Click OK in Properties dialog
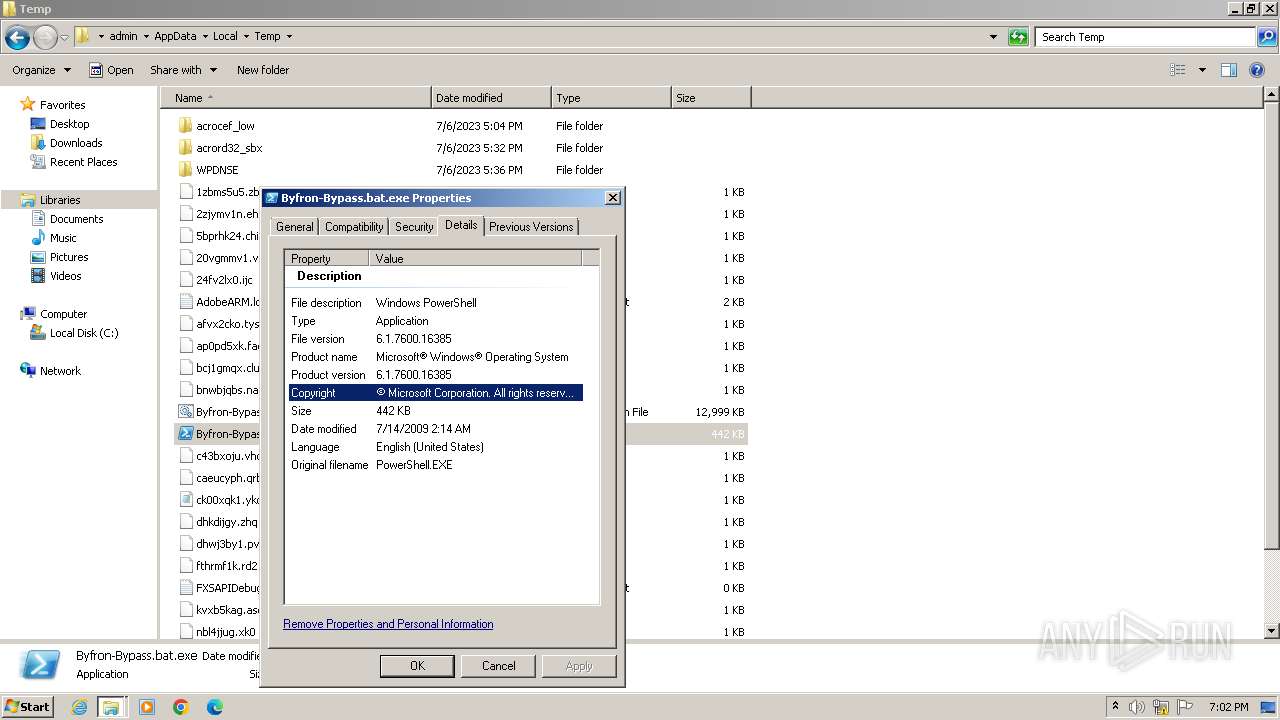Viewport: 1280px width, 720px height. (417, 666)
